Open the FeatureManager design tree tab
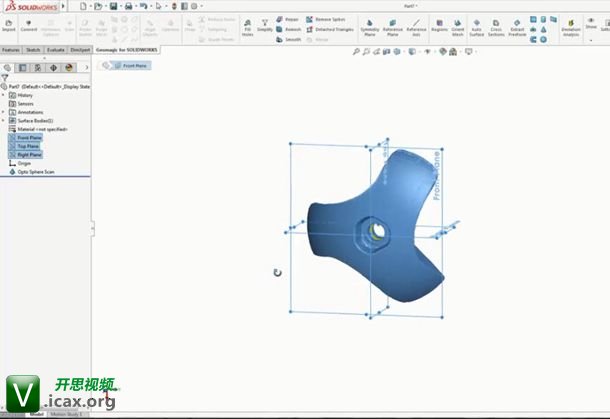The height and width of the screenshot is (419, 610). 7,67
